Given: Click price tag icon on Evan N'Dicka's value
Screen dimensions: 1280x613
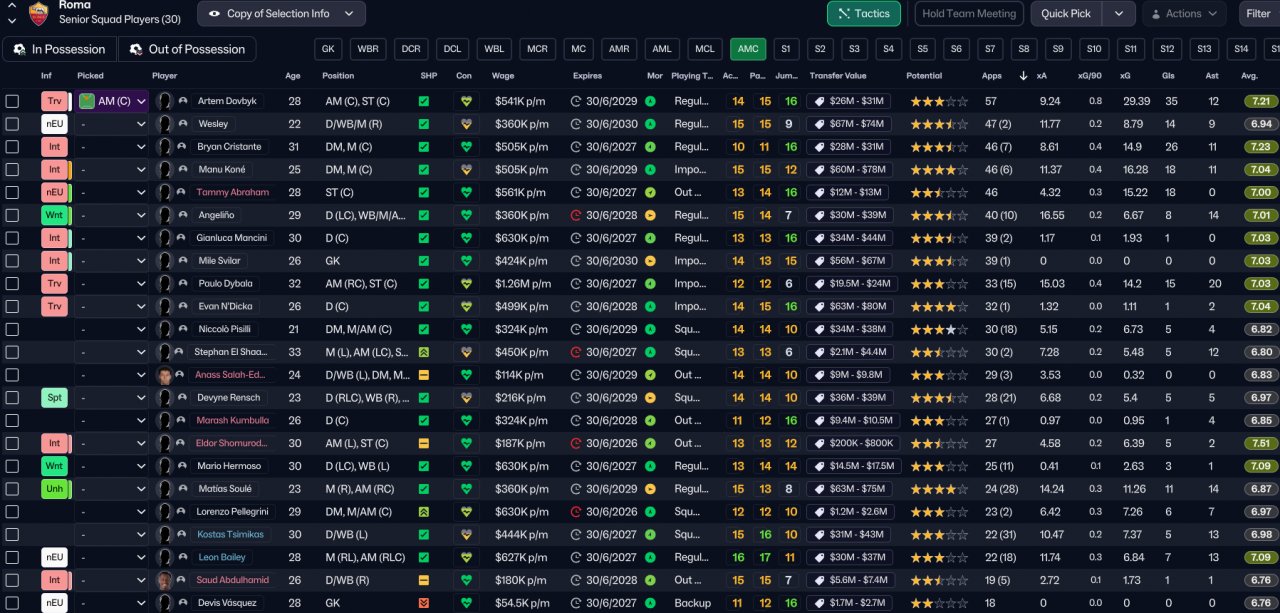Looking at the screenshot, I should pyautogui.click(x=819, y=307).
